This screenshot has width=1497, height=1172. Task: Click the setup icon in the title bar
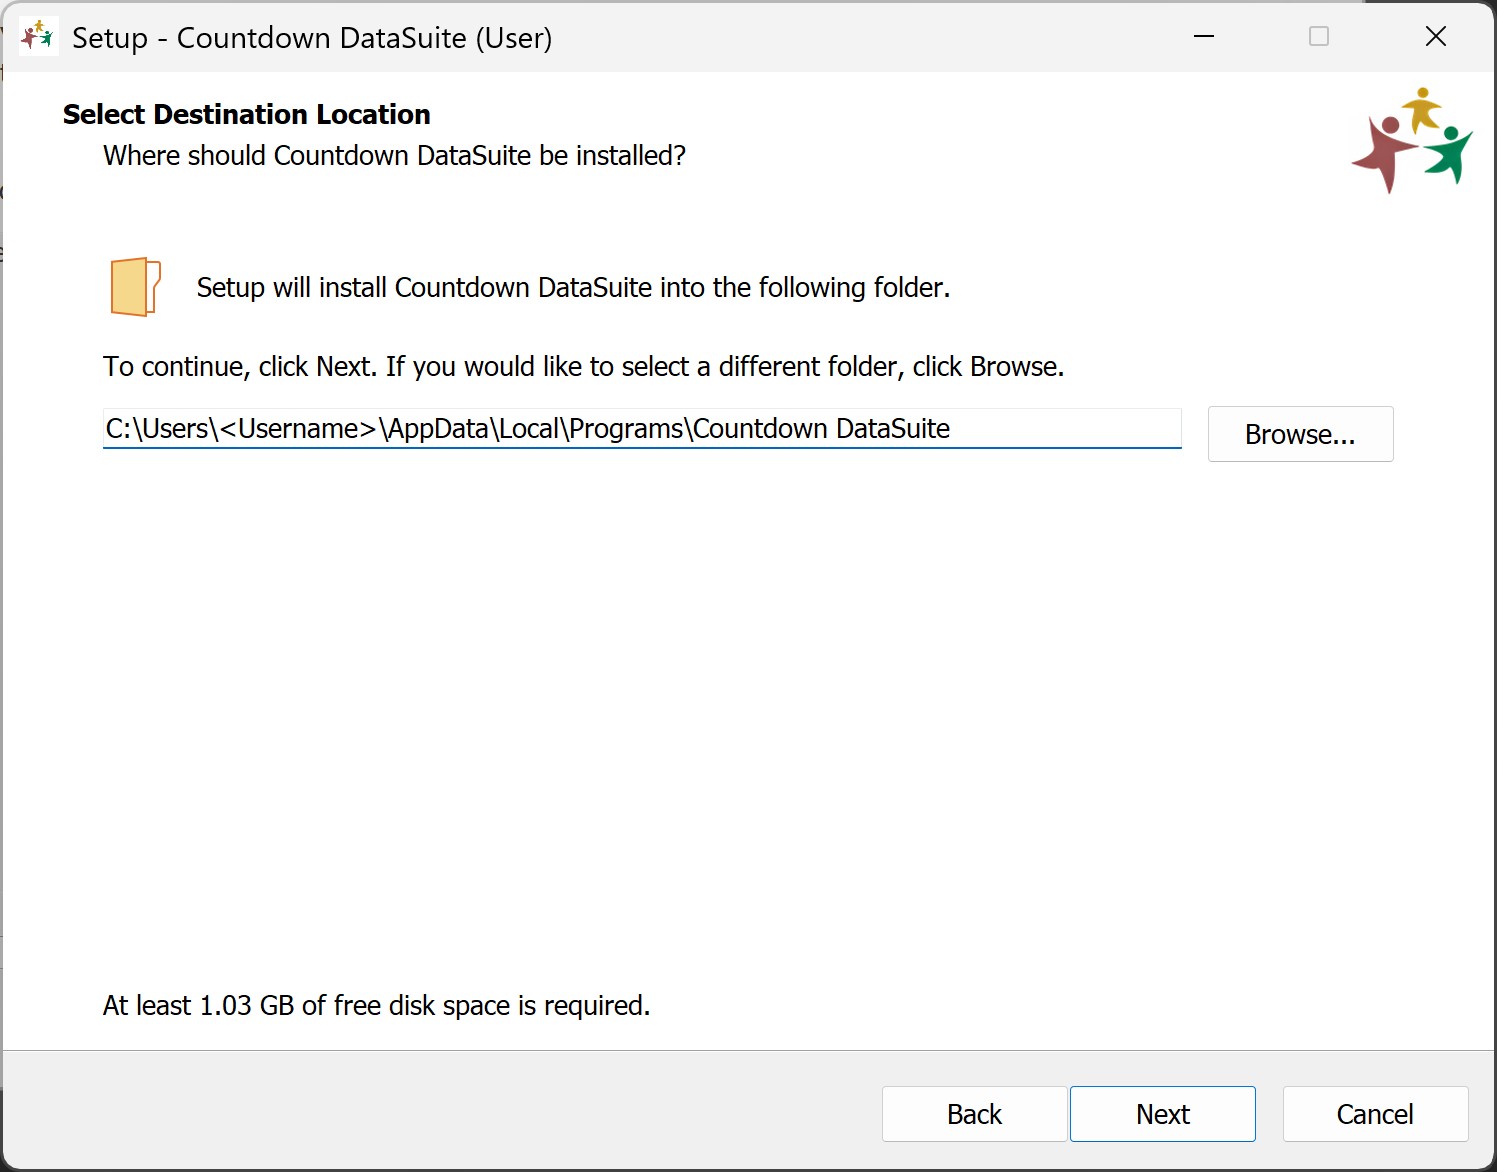(x=38, y=37)
